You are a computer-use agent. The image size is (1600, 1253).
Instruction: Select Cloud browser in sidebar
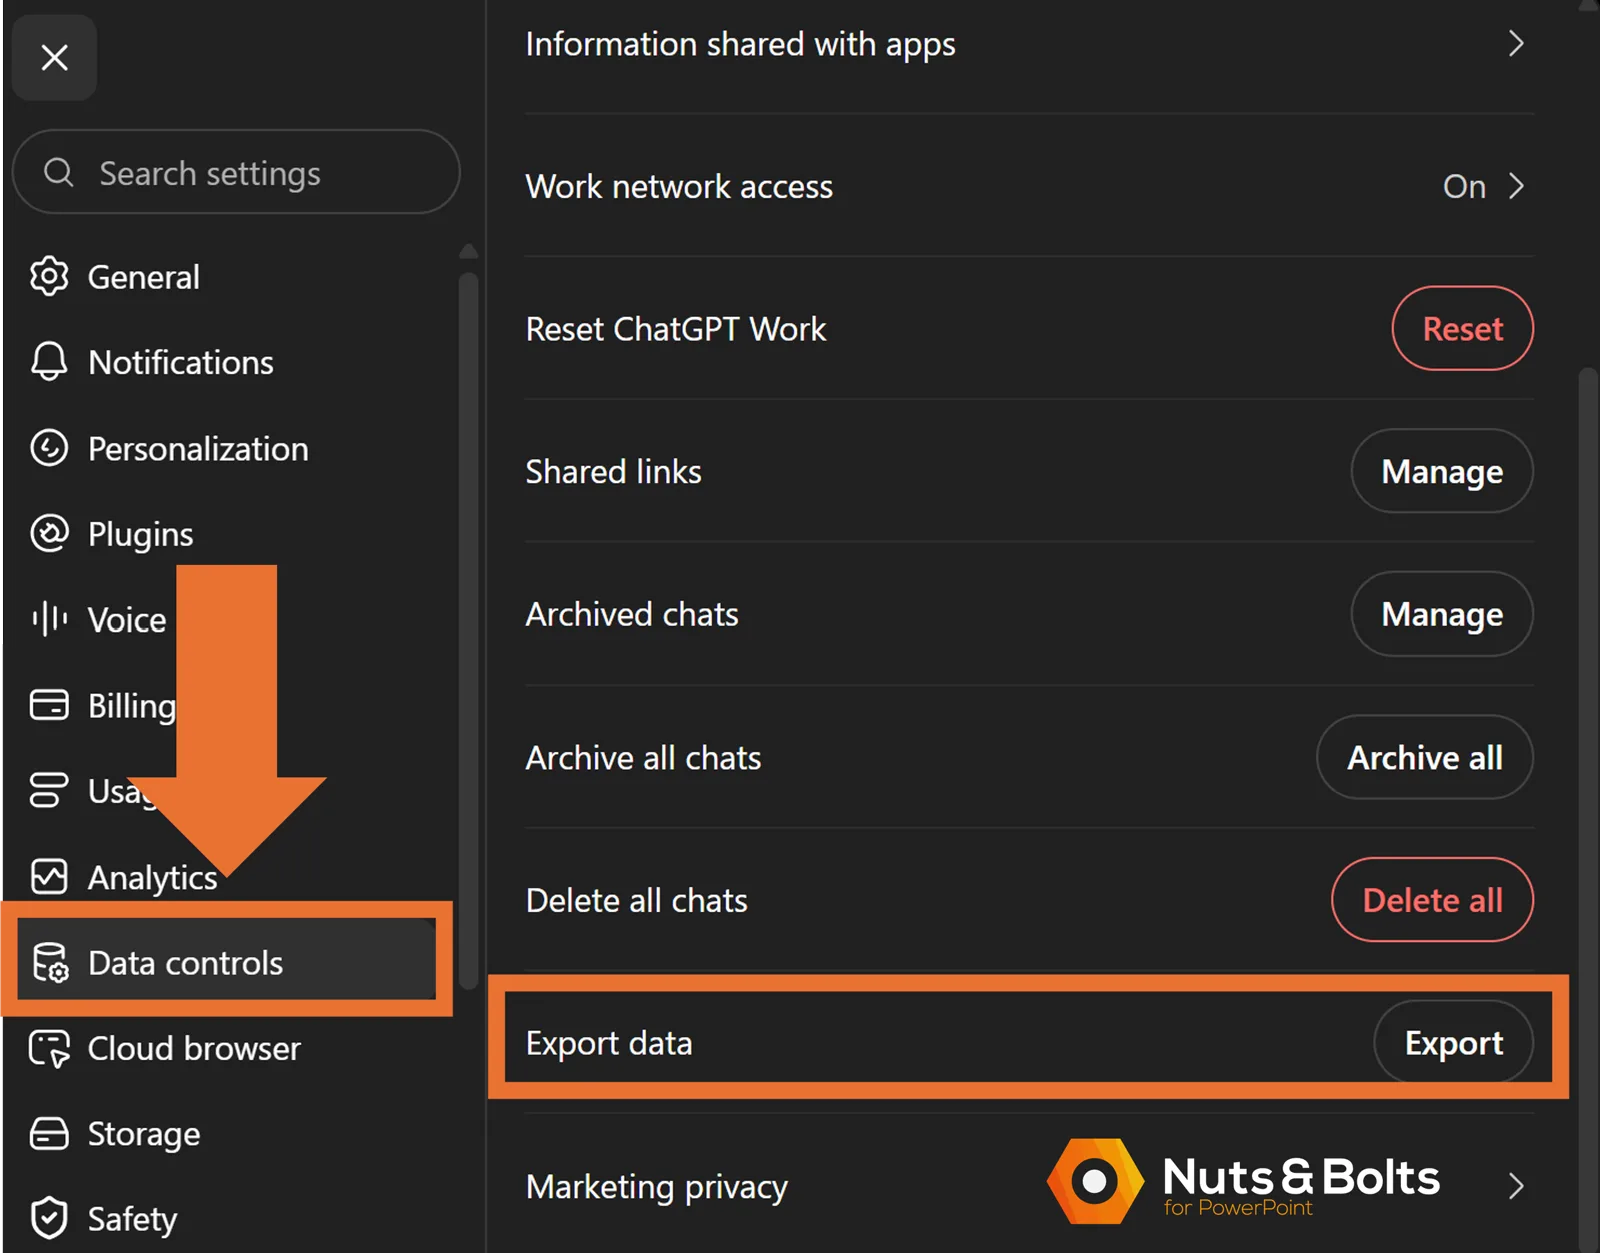coord(194,1048)
